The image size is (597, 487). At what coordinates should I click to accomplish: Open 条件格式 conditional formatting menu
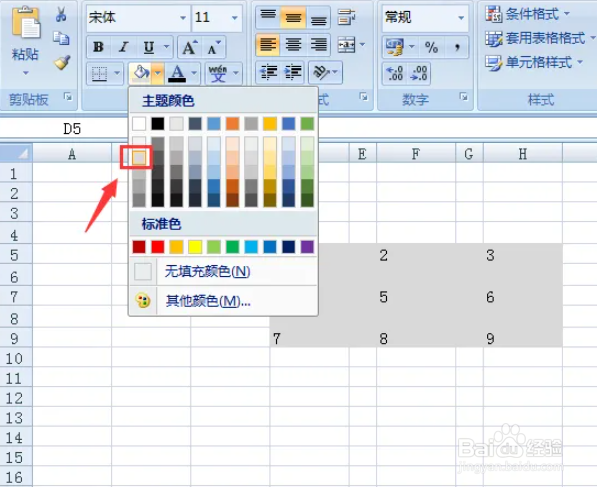click(x=528, y=14)
